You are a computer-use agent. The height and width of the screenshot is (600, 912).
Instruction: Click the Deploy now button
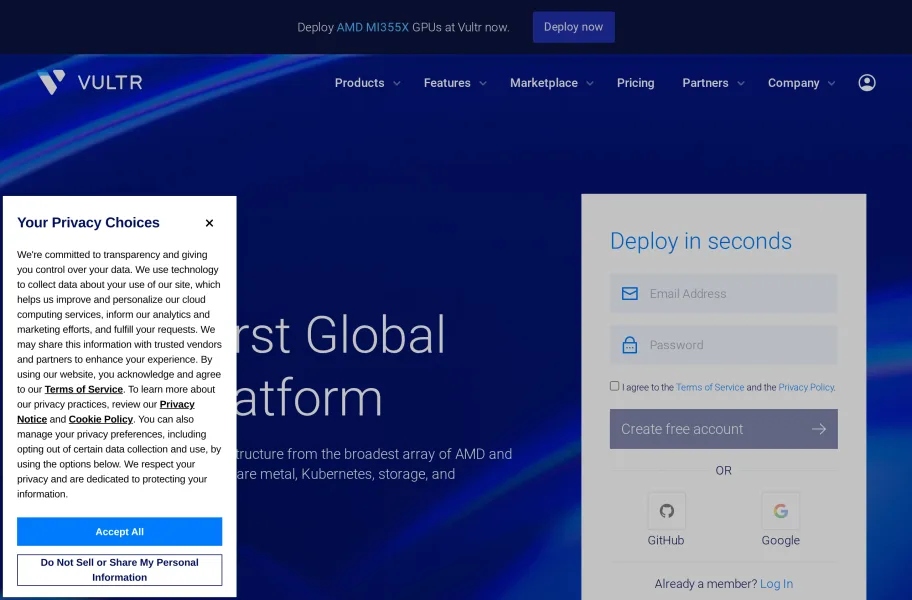pyautogui.click(x=573, y=27)
